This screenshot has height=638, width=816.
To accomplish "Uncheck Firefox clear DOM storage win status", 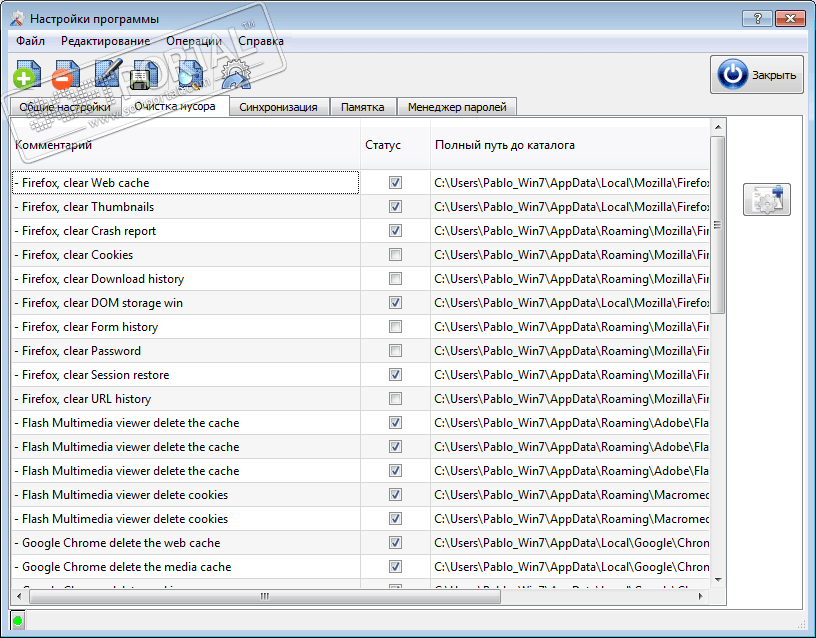I will pyautogui.click(x=396, y=302).
